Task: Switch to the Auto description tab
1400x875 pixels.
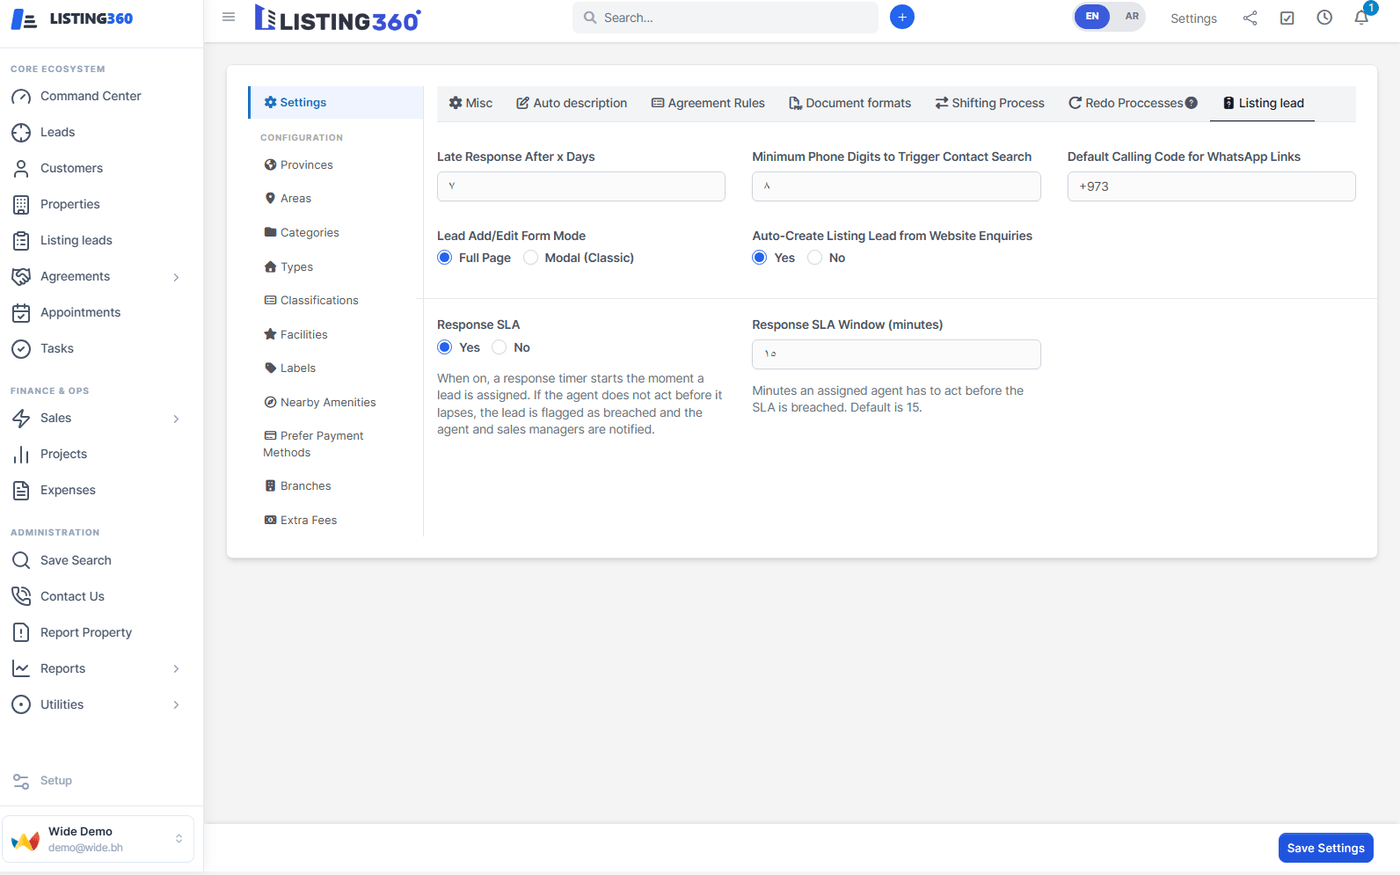Action: click(572, 103)
